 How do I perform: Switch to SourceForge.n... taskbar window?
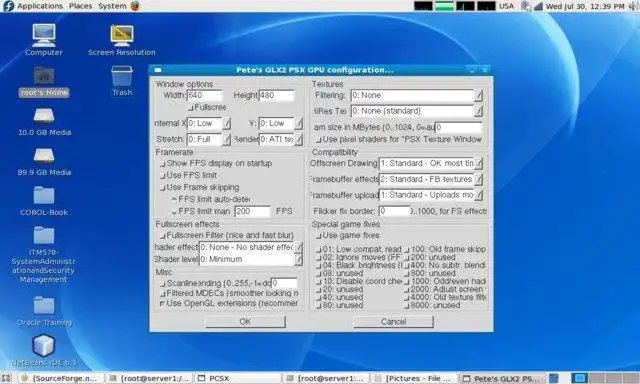[61, 378]
